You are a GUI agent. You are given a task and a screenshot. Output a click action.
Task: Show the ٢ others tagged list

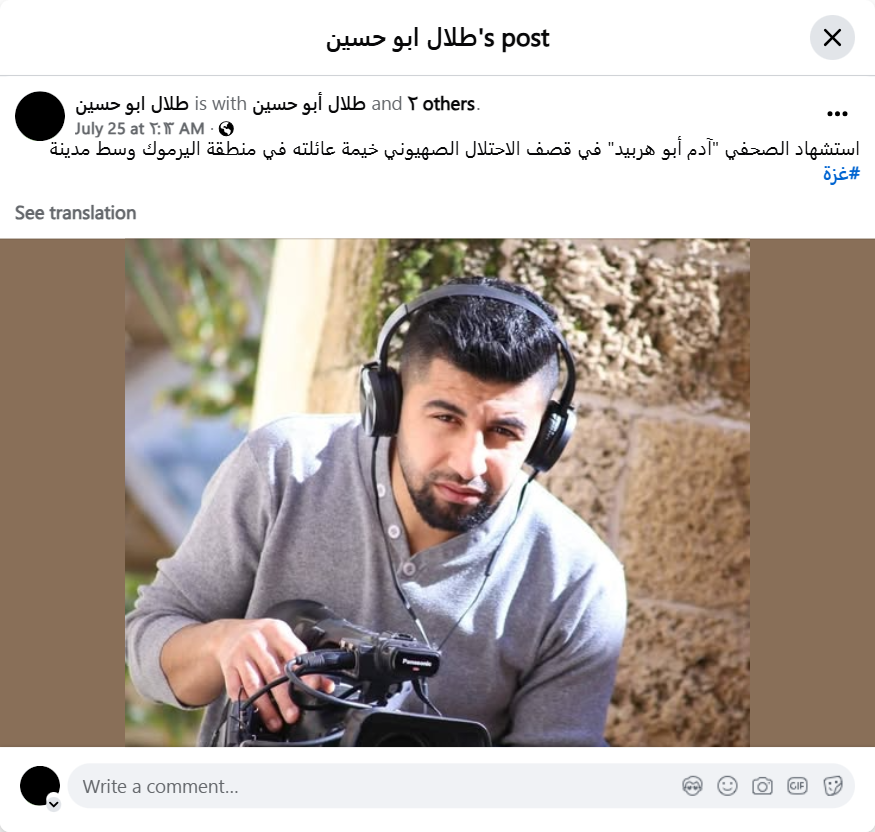click(441, 104)
